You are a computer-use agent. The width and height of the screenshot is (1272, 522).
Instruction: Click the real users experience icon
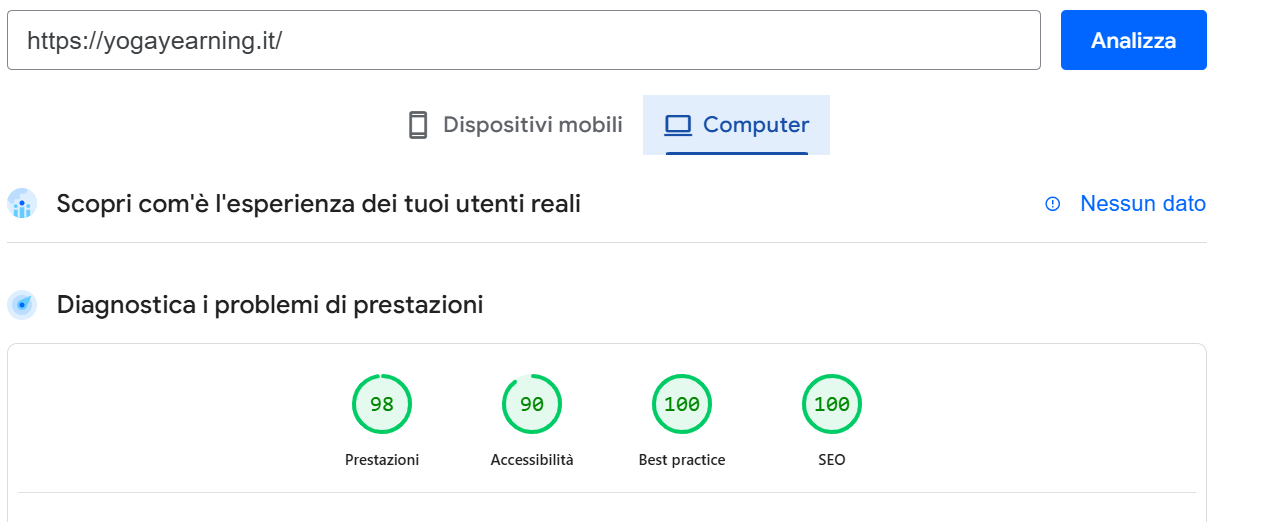pyautogui.click(x=22, y=204)
